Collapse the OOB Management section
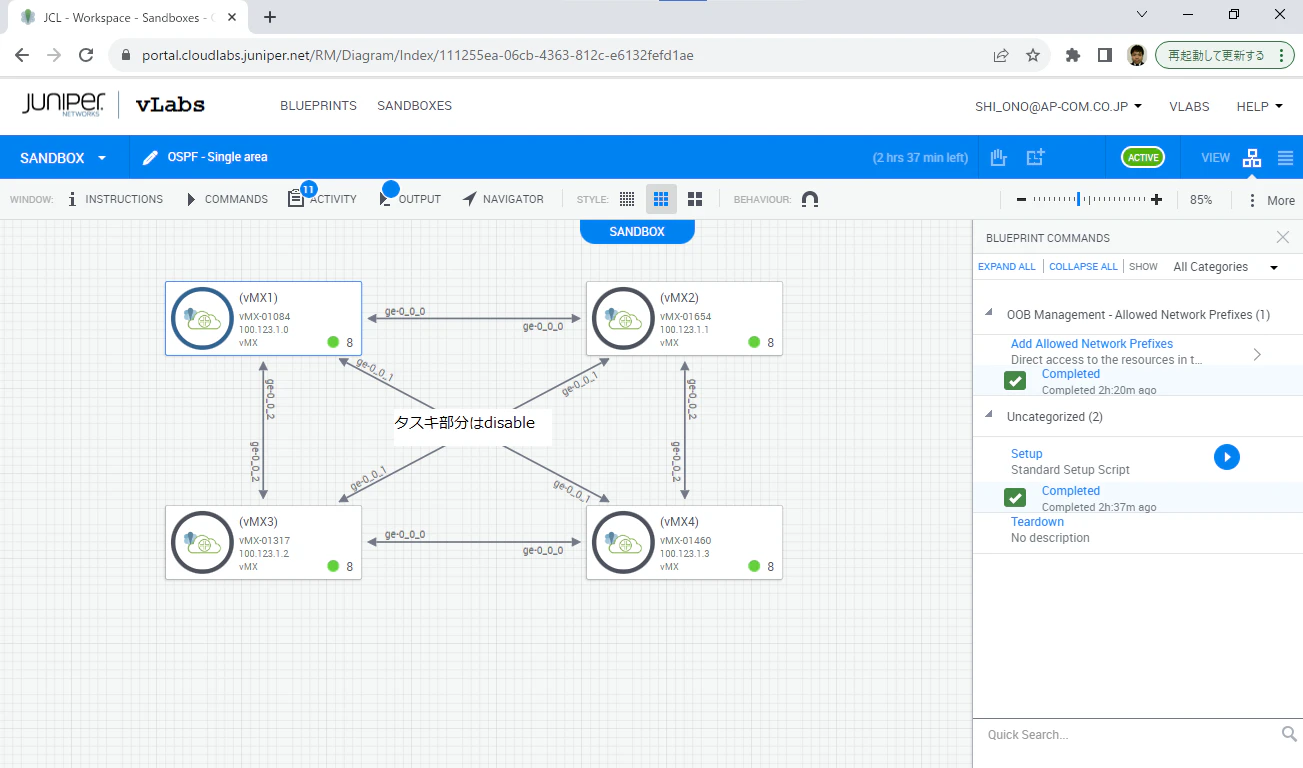 click(989, 314)
